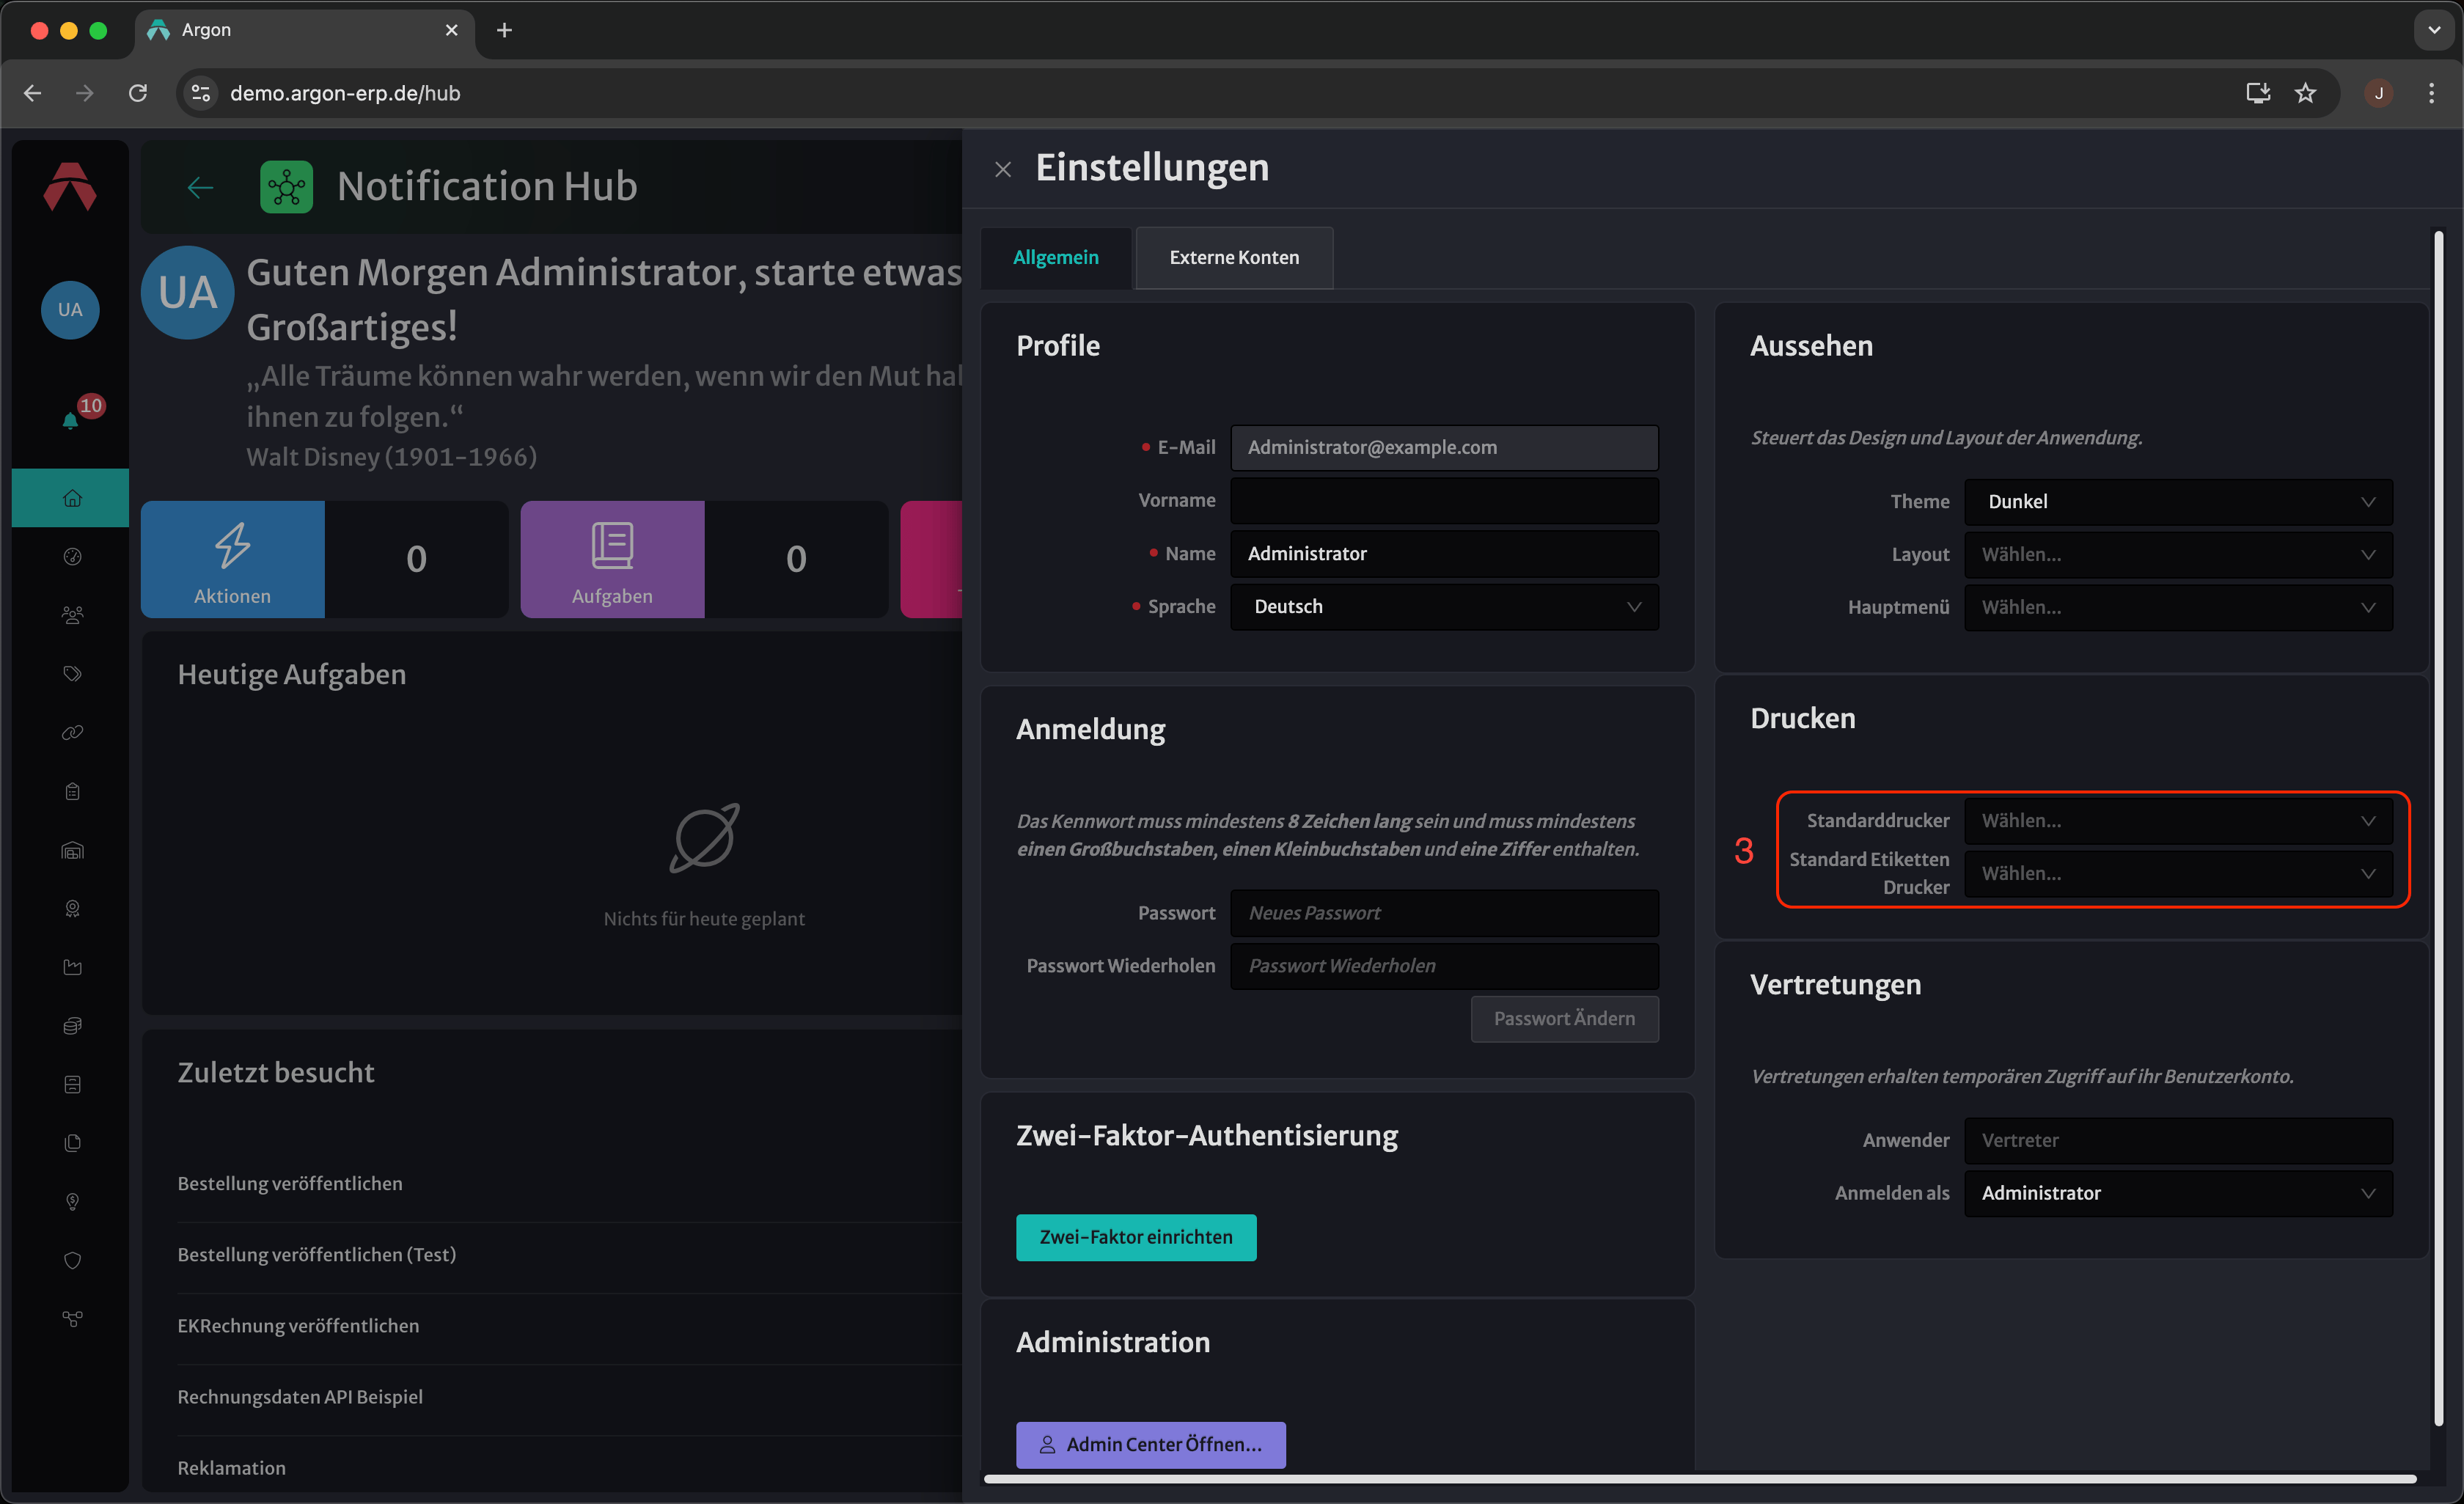2464x1504 pixels.
Task: Open the Theme dropdown showing Dunkel
Action: (2178, 502)
